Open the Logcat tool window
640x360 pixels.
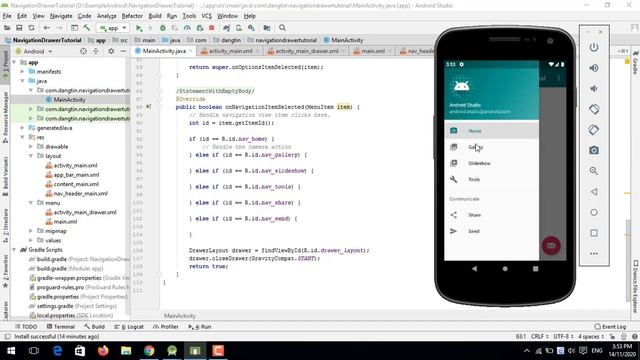[x=129, y=327]
